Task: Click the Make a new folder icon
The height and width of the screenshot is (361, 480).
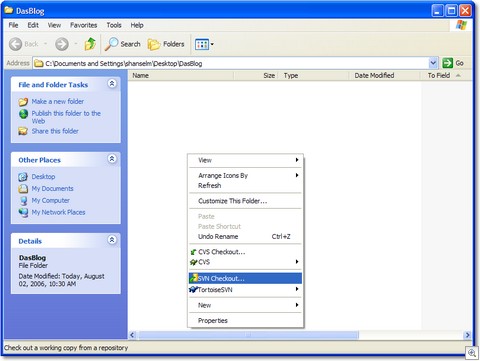Action: click(23, 102)
